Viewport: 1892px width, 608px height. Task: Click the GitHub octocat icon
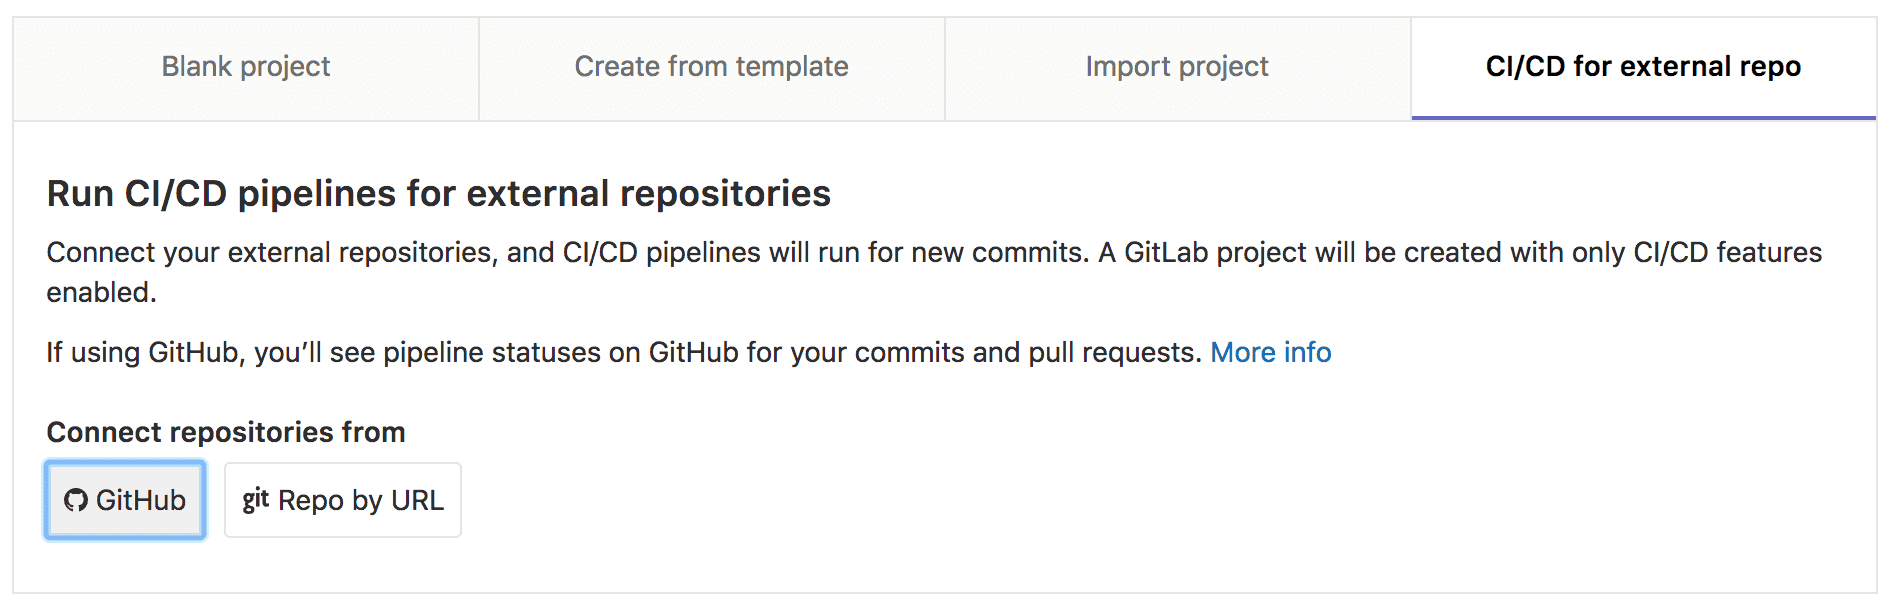tap(76, 500)
